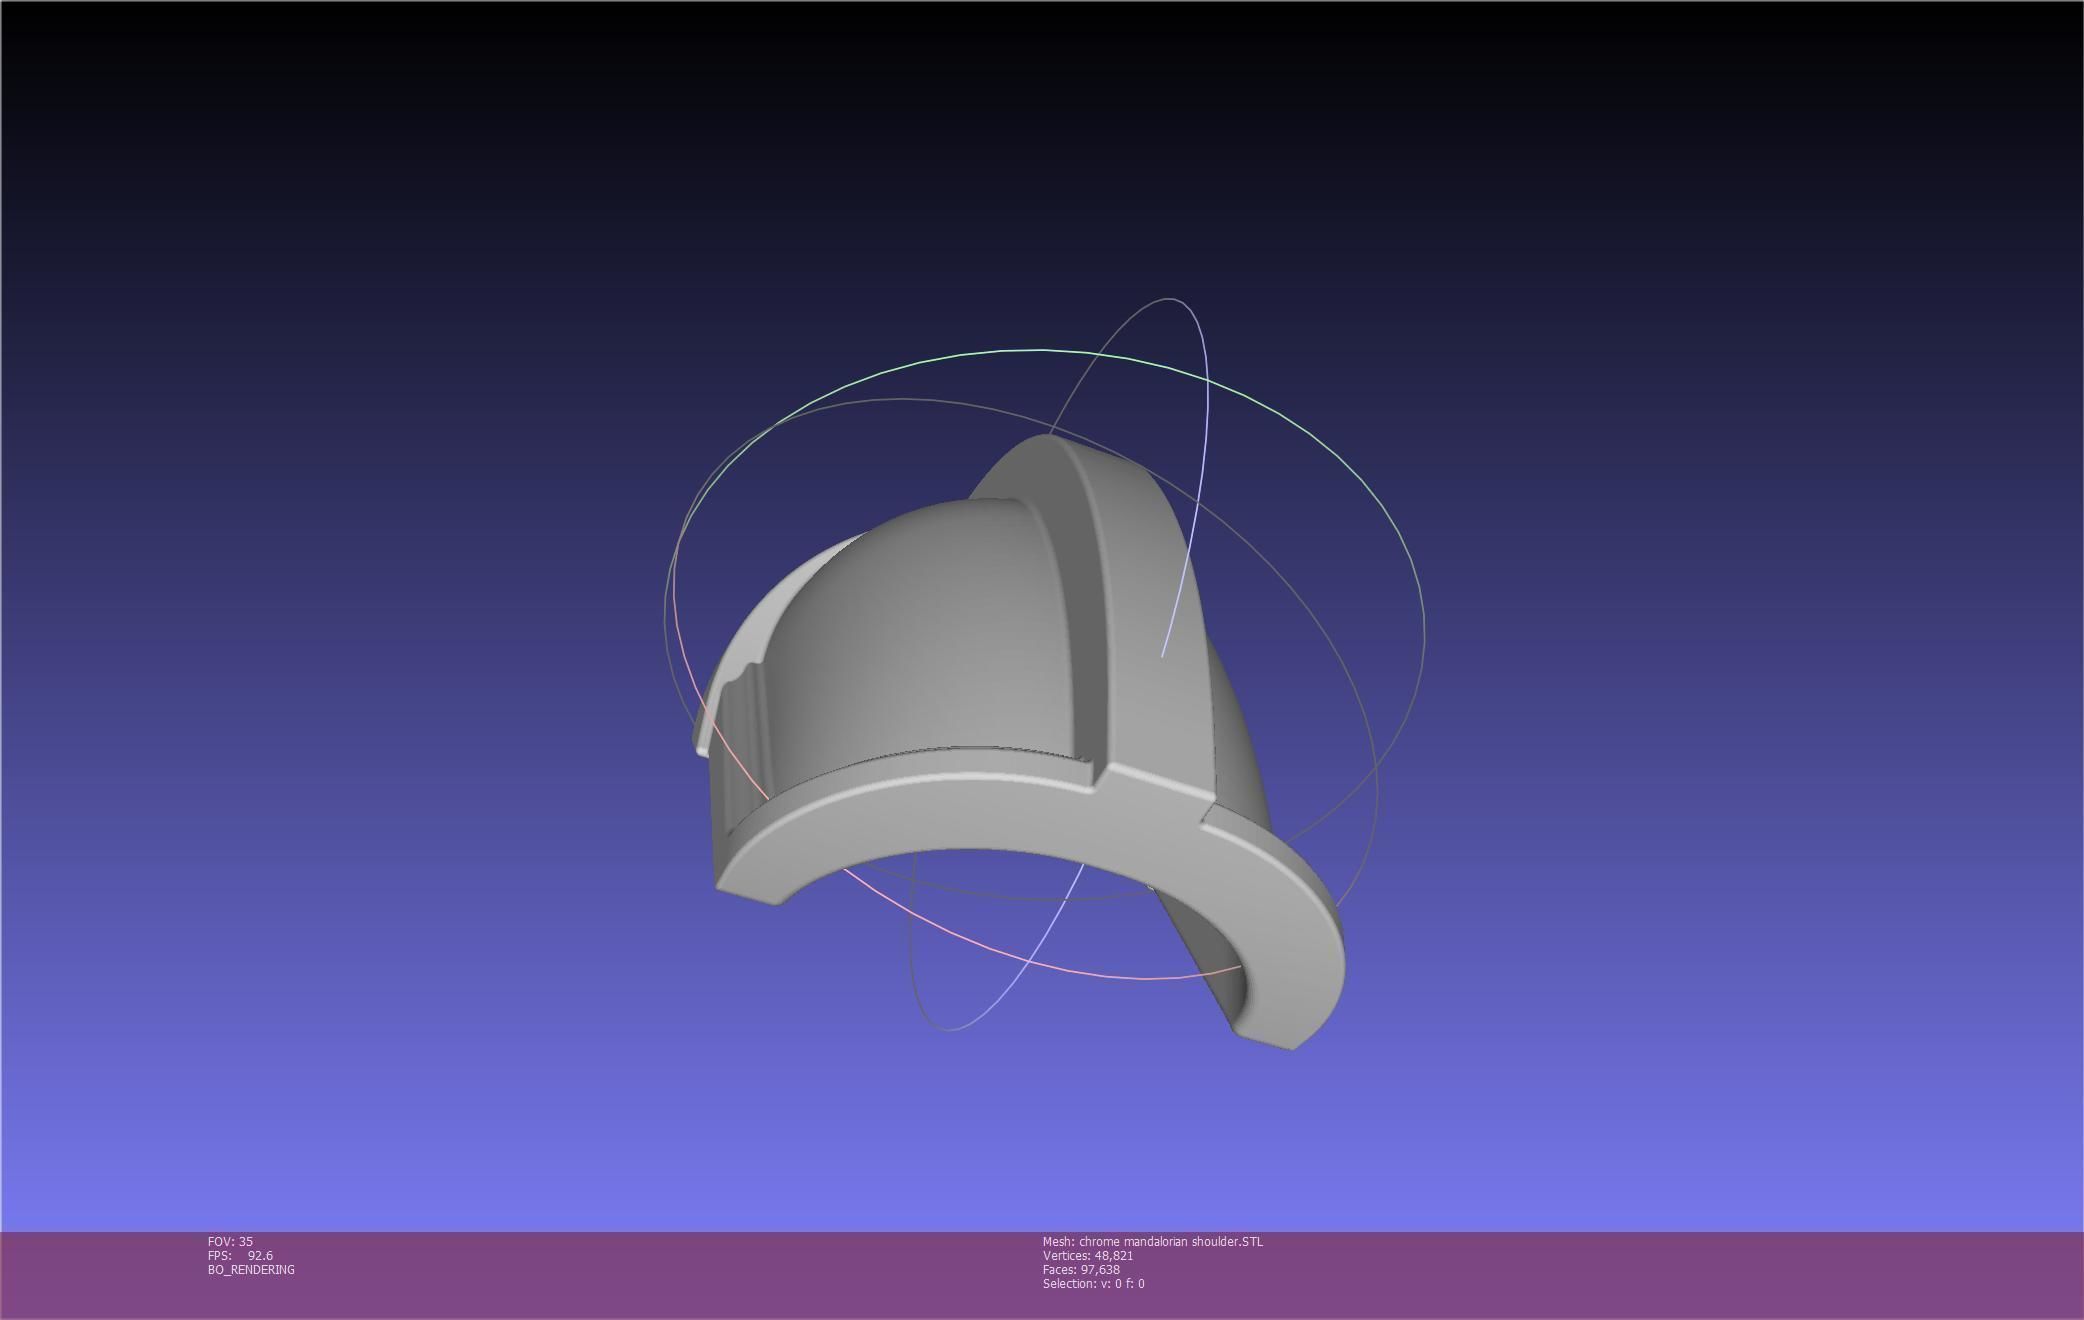Image resolution: width=2084 pixels, height=1320 pixels.
Task: Click the FOV: 35 readout
Action: coord(230,1241)
